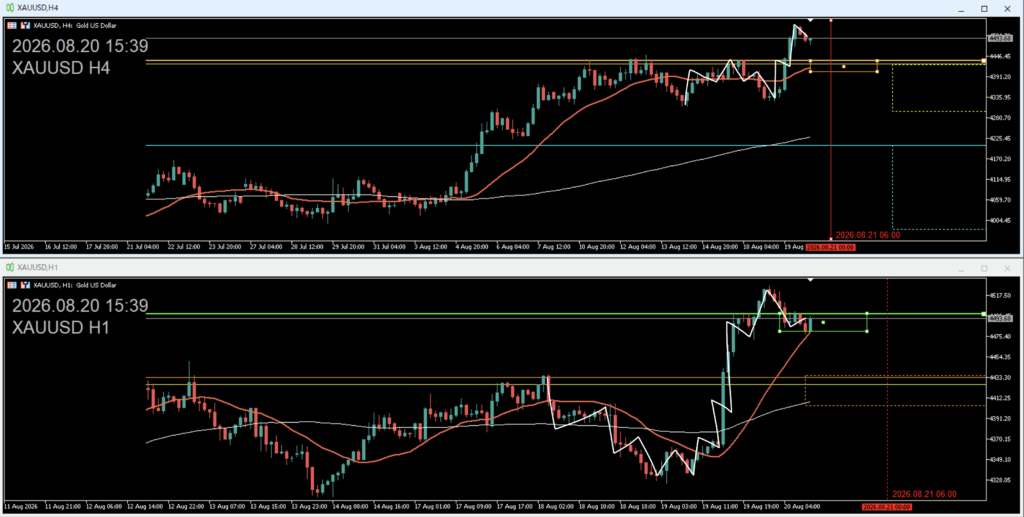1024x517 pixels.
Task: Toggle One Click Trading panel on H1 chart
Action: [12, 285]
